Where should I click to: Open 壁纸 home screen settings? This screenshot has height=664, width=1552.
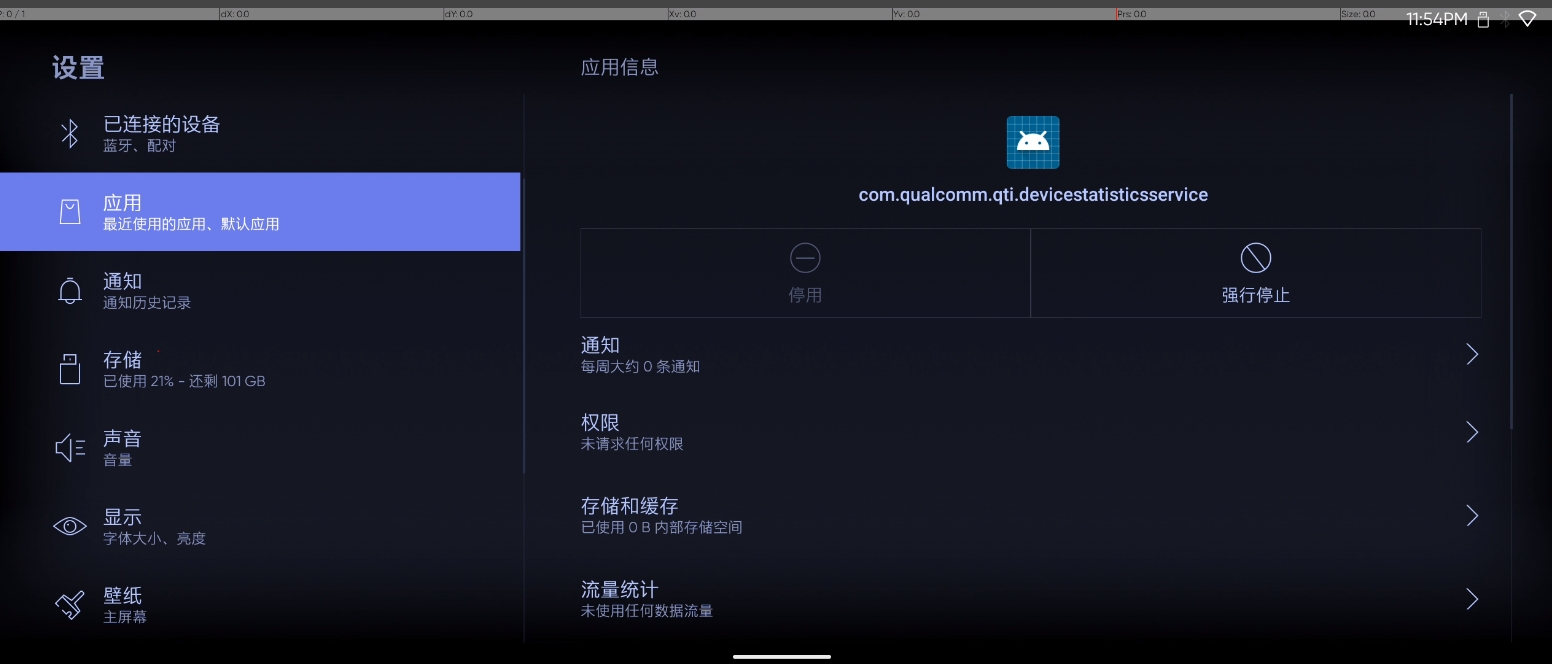pyautogui.click(x=260, y=604)
